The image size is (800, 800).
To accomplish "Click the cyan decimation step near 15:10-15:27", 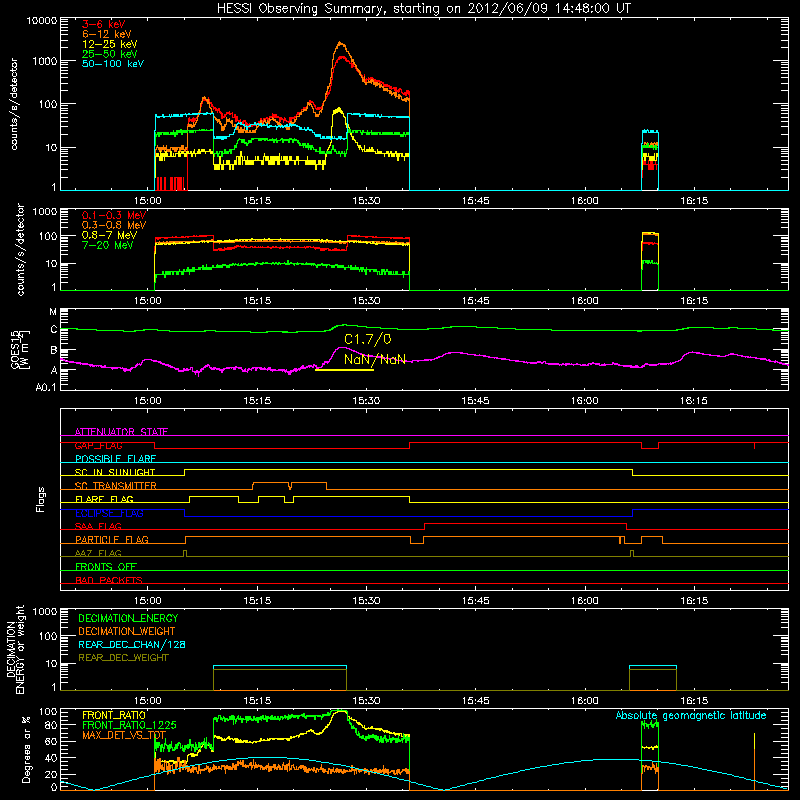I will (x=280, y=666).
